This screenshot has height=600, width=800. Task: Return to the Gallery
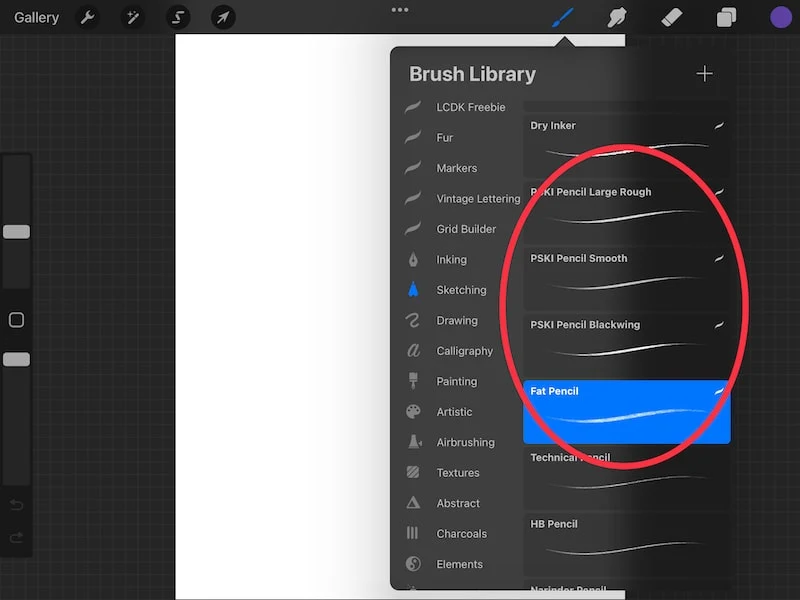point(36,17)
